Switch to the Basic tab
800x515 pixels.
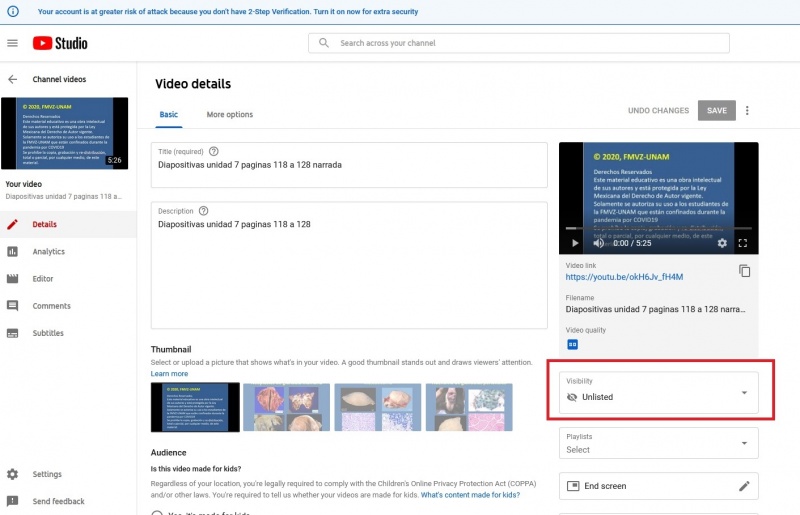coord(169,114)
